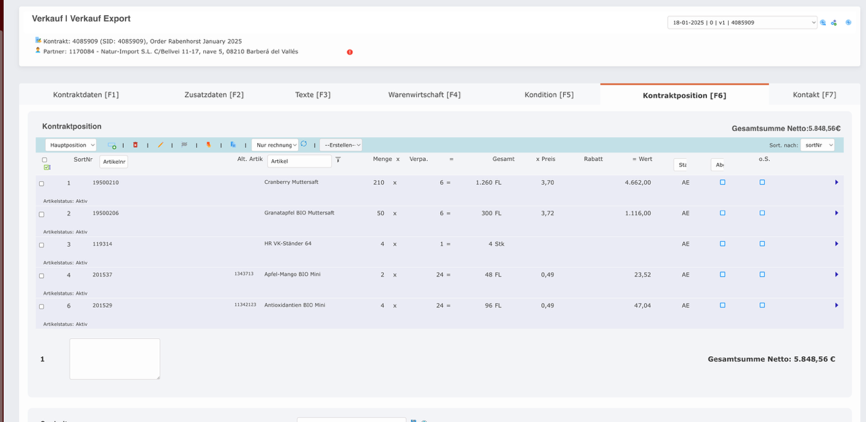Click the share icon beside the version dropdown
The image size is (866, 422).
[834, 22]
